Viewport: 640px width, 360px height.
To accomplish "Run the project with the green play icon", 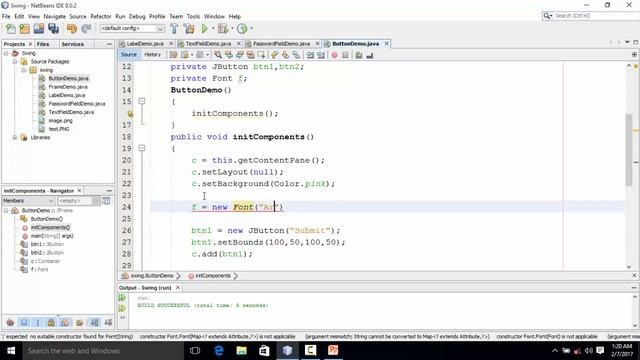I will click(x=204, y=29).
